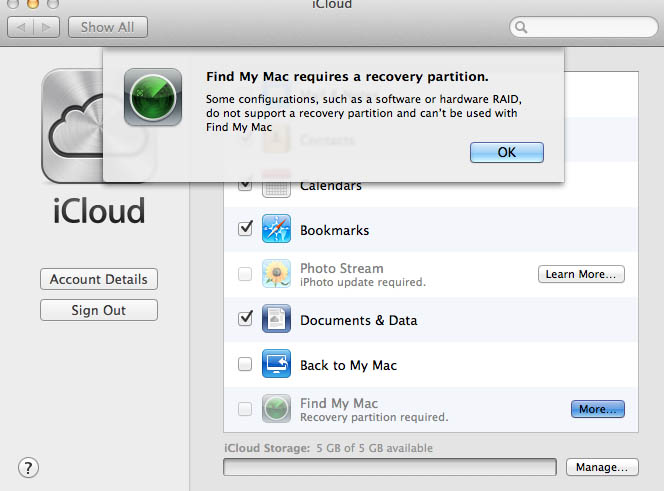Screen dimensions: 664x491
Task: Click the Photo Stream label
Action: tap(342, 268)
